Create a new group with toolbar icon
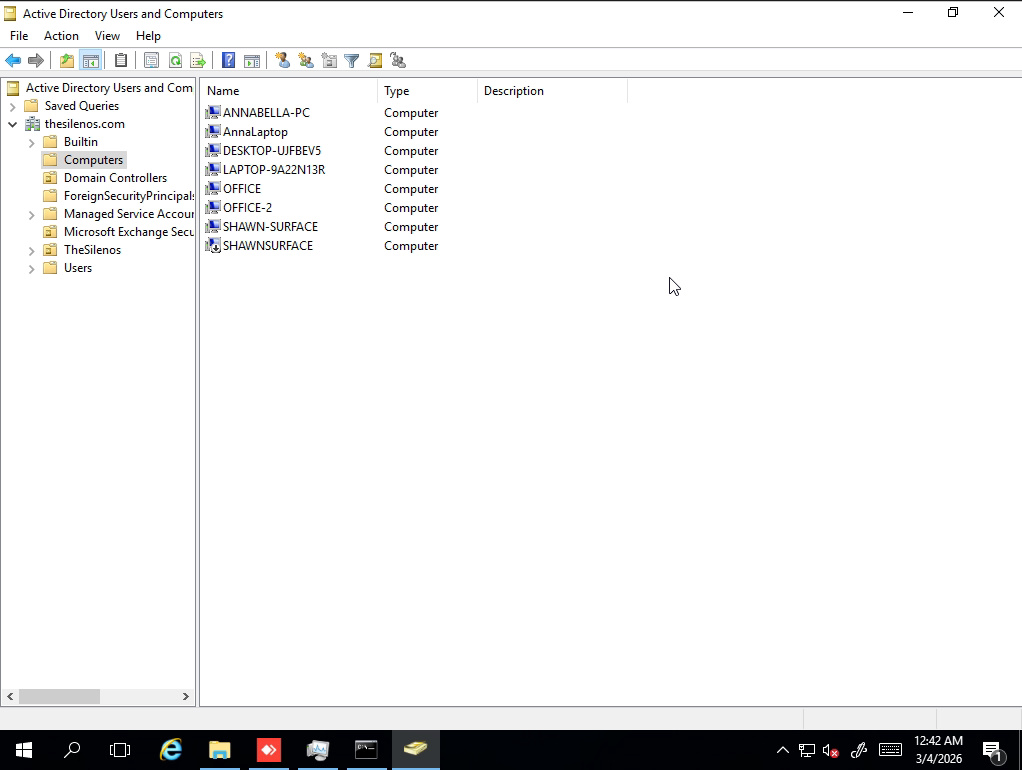This screenshot has width=1022, height=770. click(306, 61)
